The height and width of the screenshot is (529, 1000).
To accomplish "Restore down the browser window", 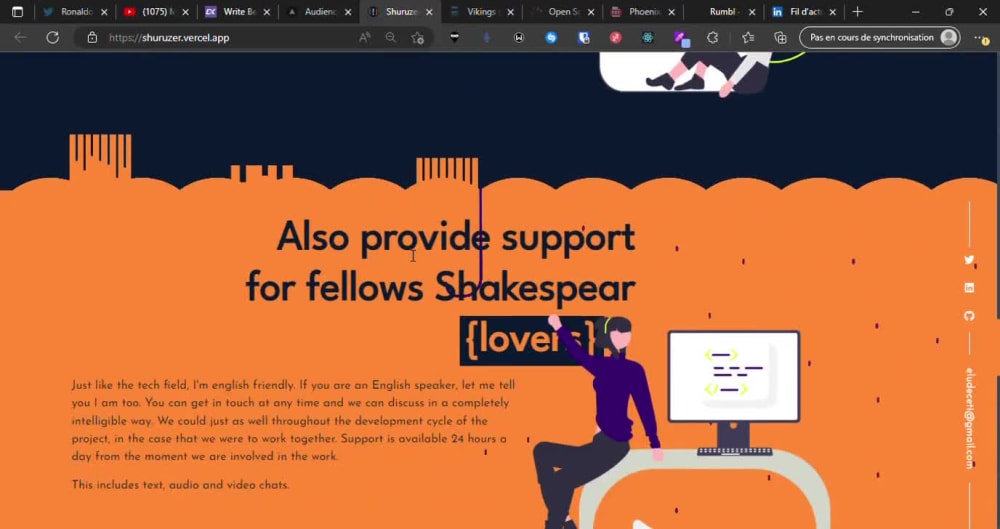I will click(949, 11).
